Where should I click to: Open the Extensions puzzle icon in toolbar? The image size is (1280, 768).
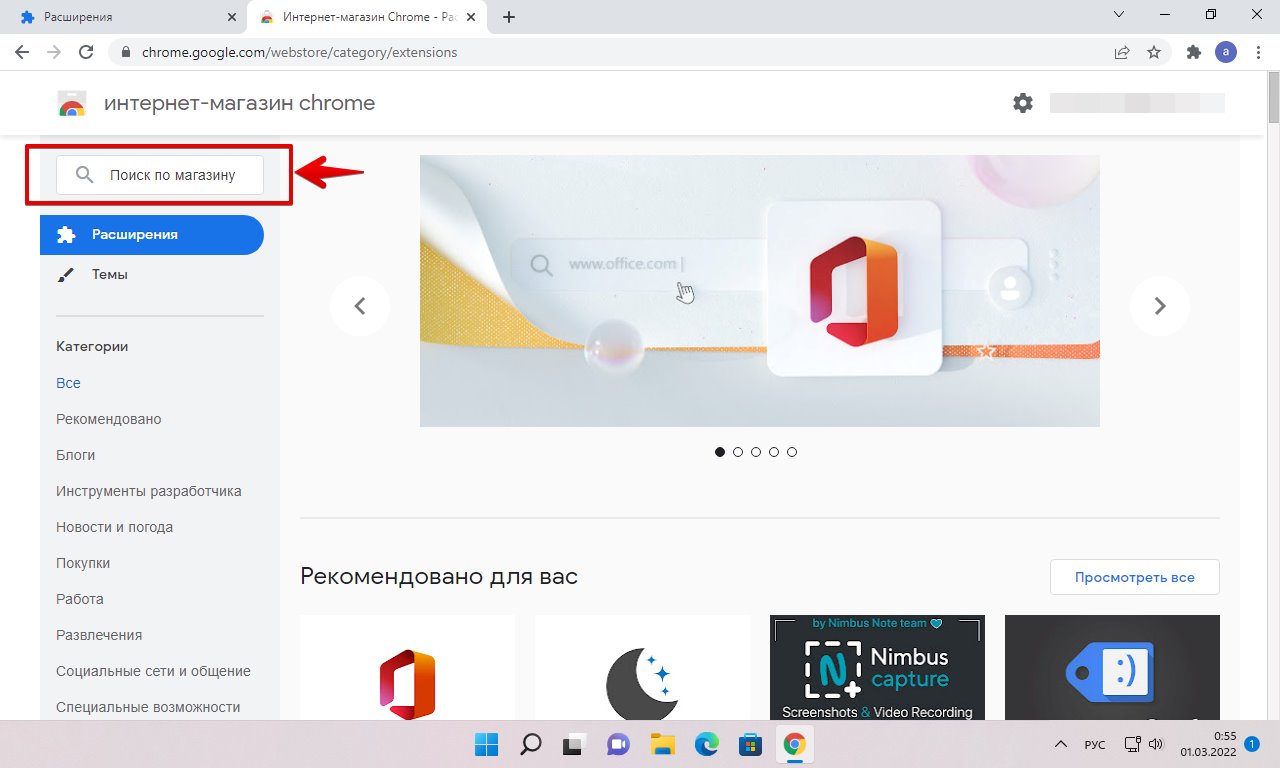(x=1193, y=52)
